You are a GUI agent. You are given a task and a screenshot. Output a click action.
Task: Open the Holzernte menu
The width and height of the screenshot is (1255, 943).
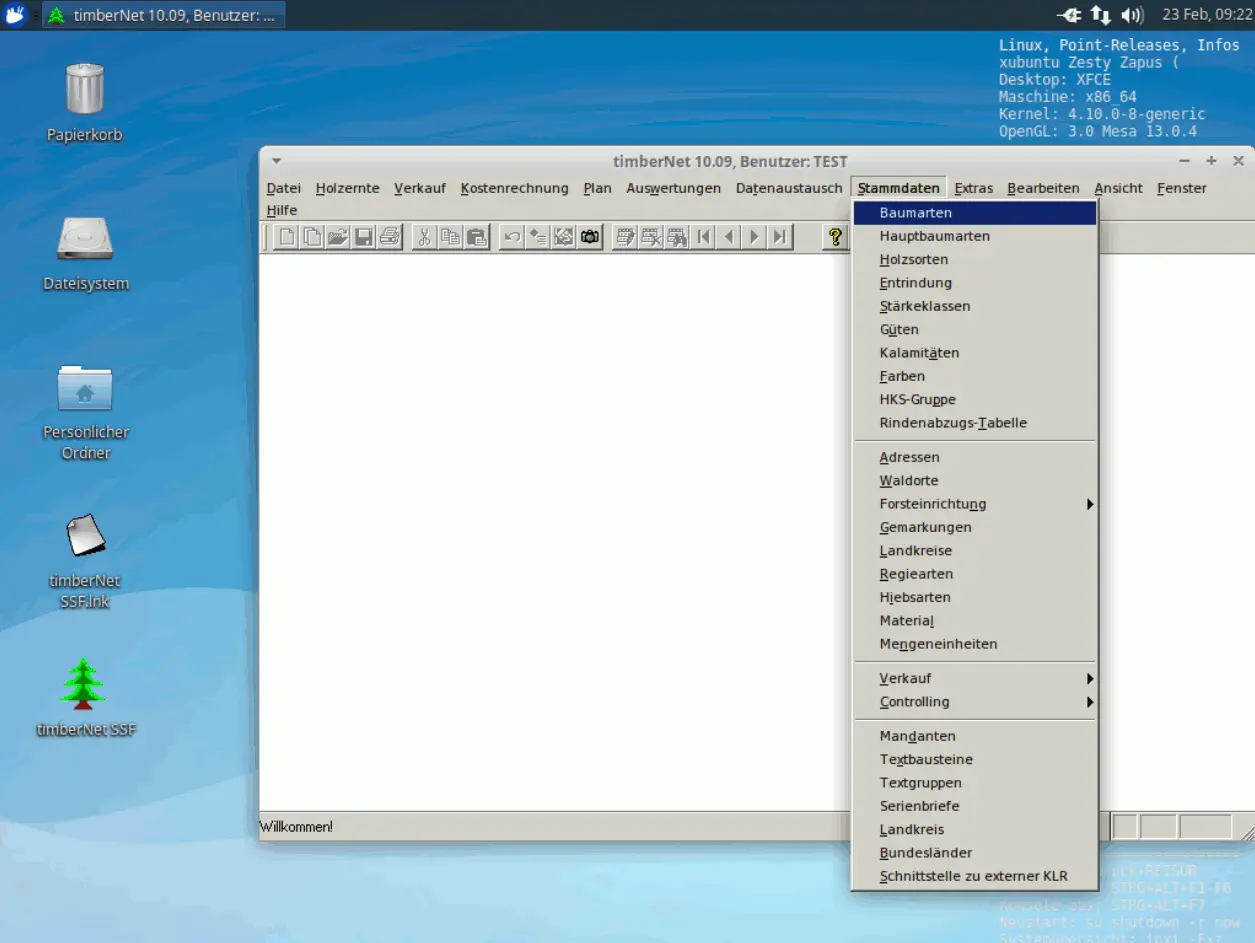(x=347, y=188)
